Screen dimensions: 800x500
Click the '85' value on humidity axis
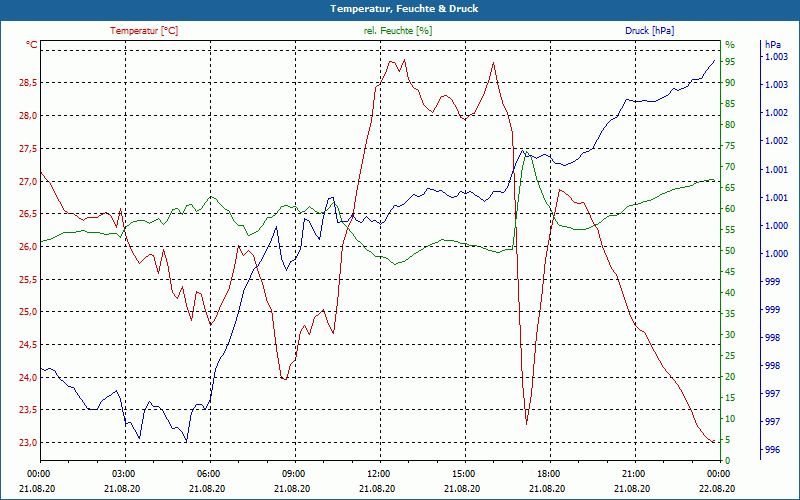click(730, 104)
